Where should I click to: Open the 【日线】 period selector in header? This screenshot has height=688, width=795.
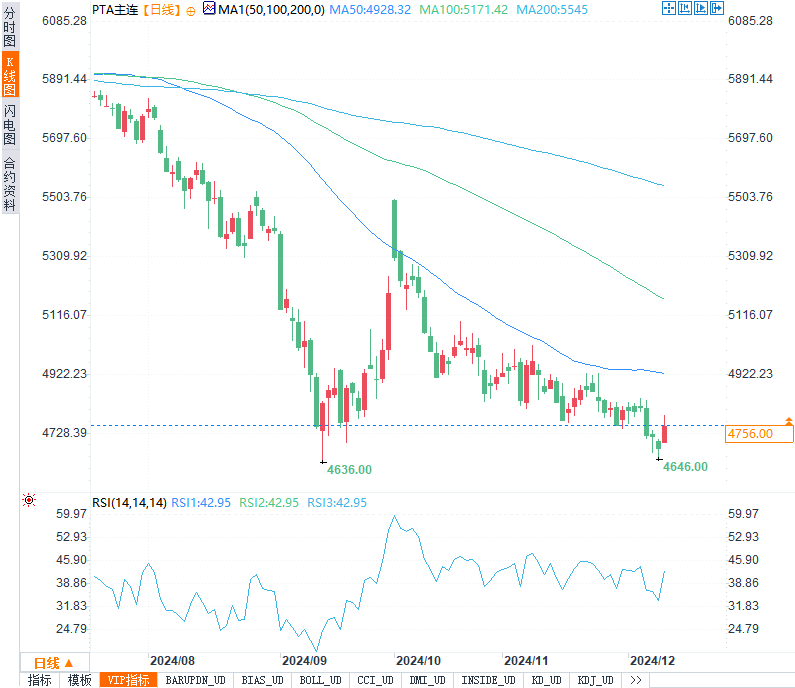coord(160,10)
